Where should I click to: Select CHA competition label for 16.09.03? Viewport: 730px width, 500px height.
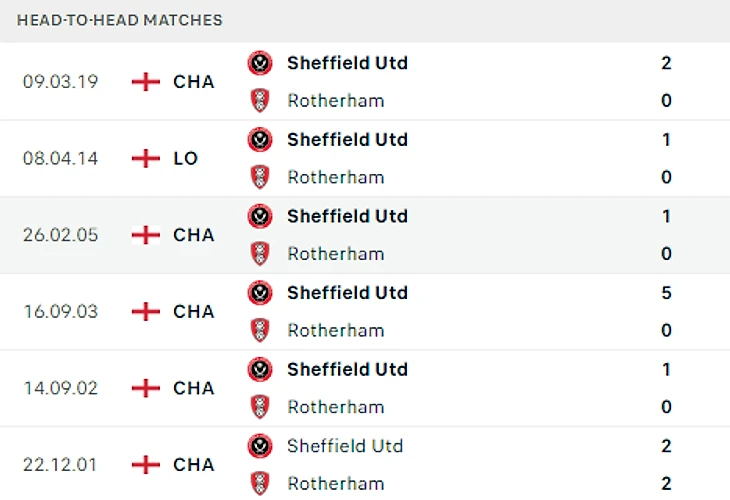194,311
